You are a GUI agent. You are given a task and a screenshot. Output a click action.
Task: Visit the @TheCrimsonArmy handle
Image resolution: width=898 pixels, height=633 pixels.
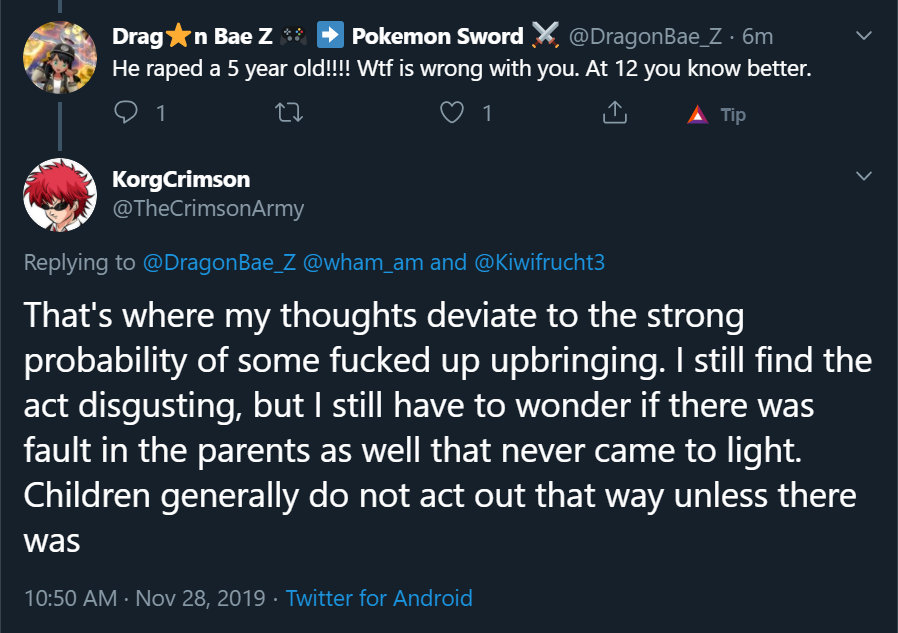point(208,209)
